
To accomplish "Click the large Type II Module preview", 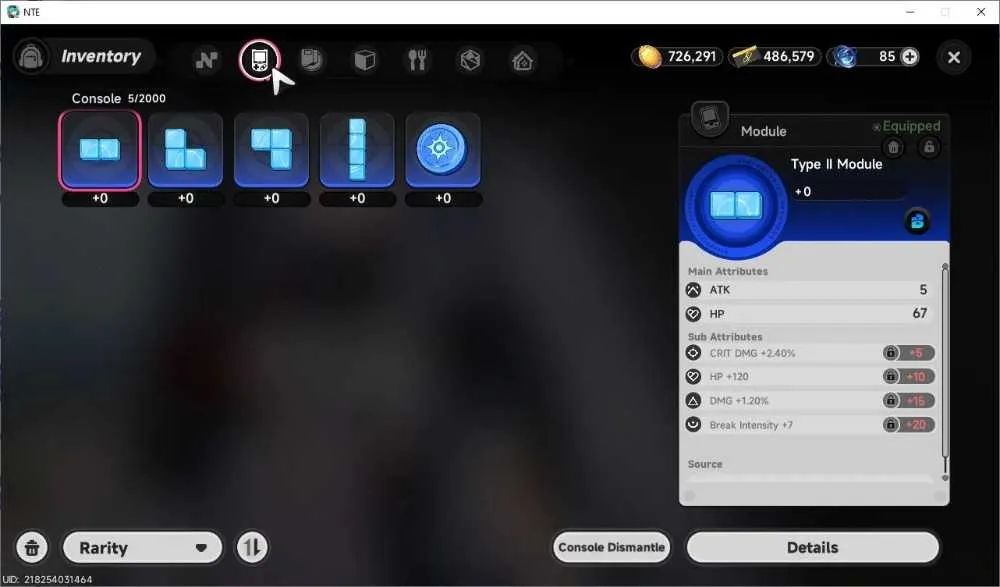I will (735, 206).
